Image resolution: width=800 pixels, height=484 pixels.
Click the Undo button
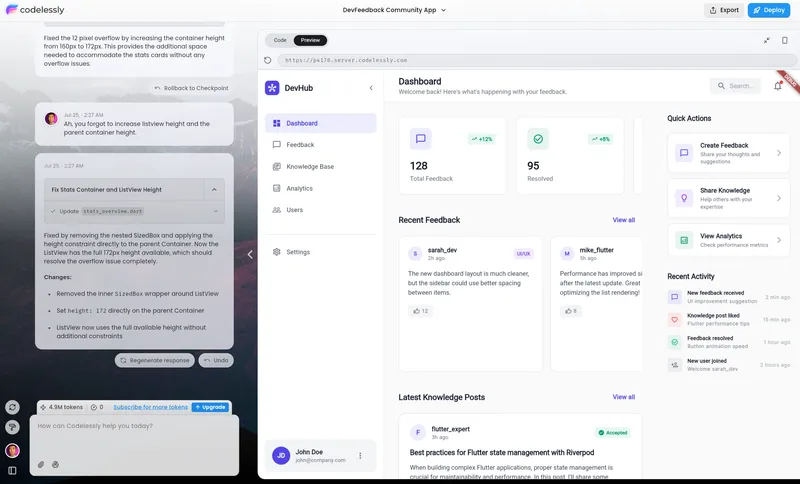216,360
